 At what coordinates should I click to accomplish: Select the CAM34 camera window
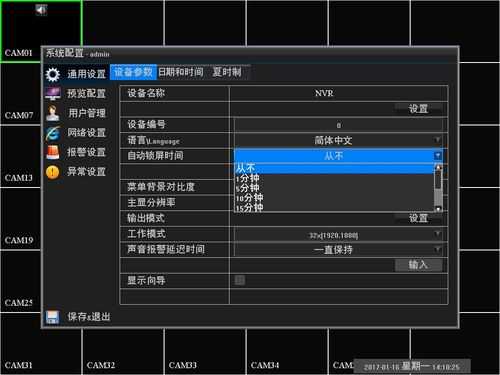coord(287,352)
